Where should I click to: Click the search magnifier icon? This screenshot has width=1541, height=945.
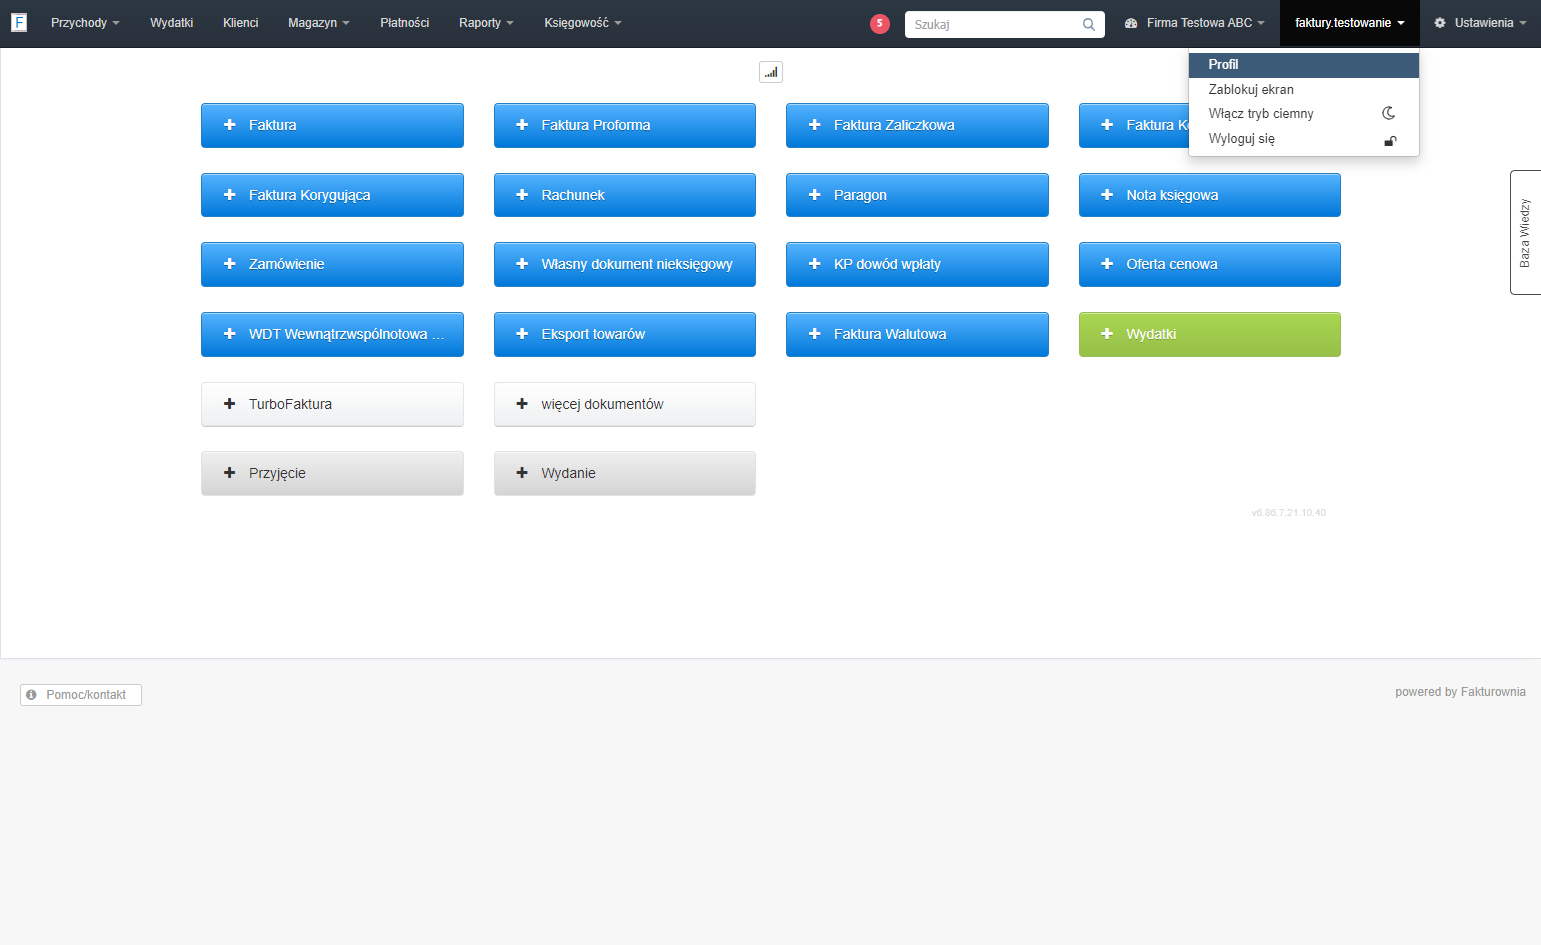tap(1089, 24)
